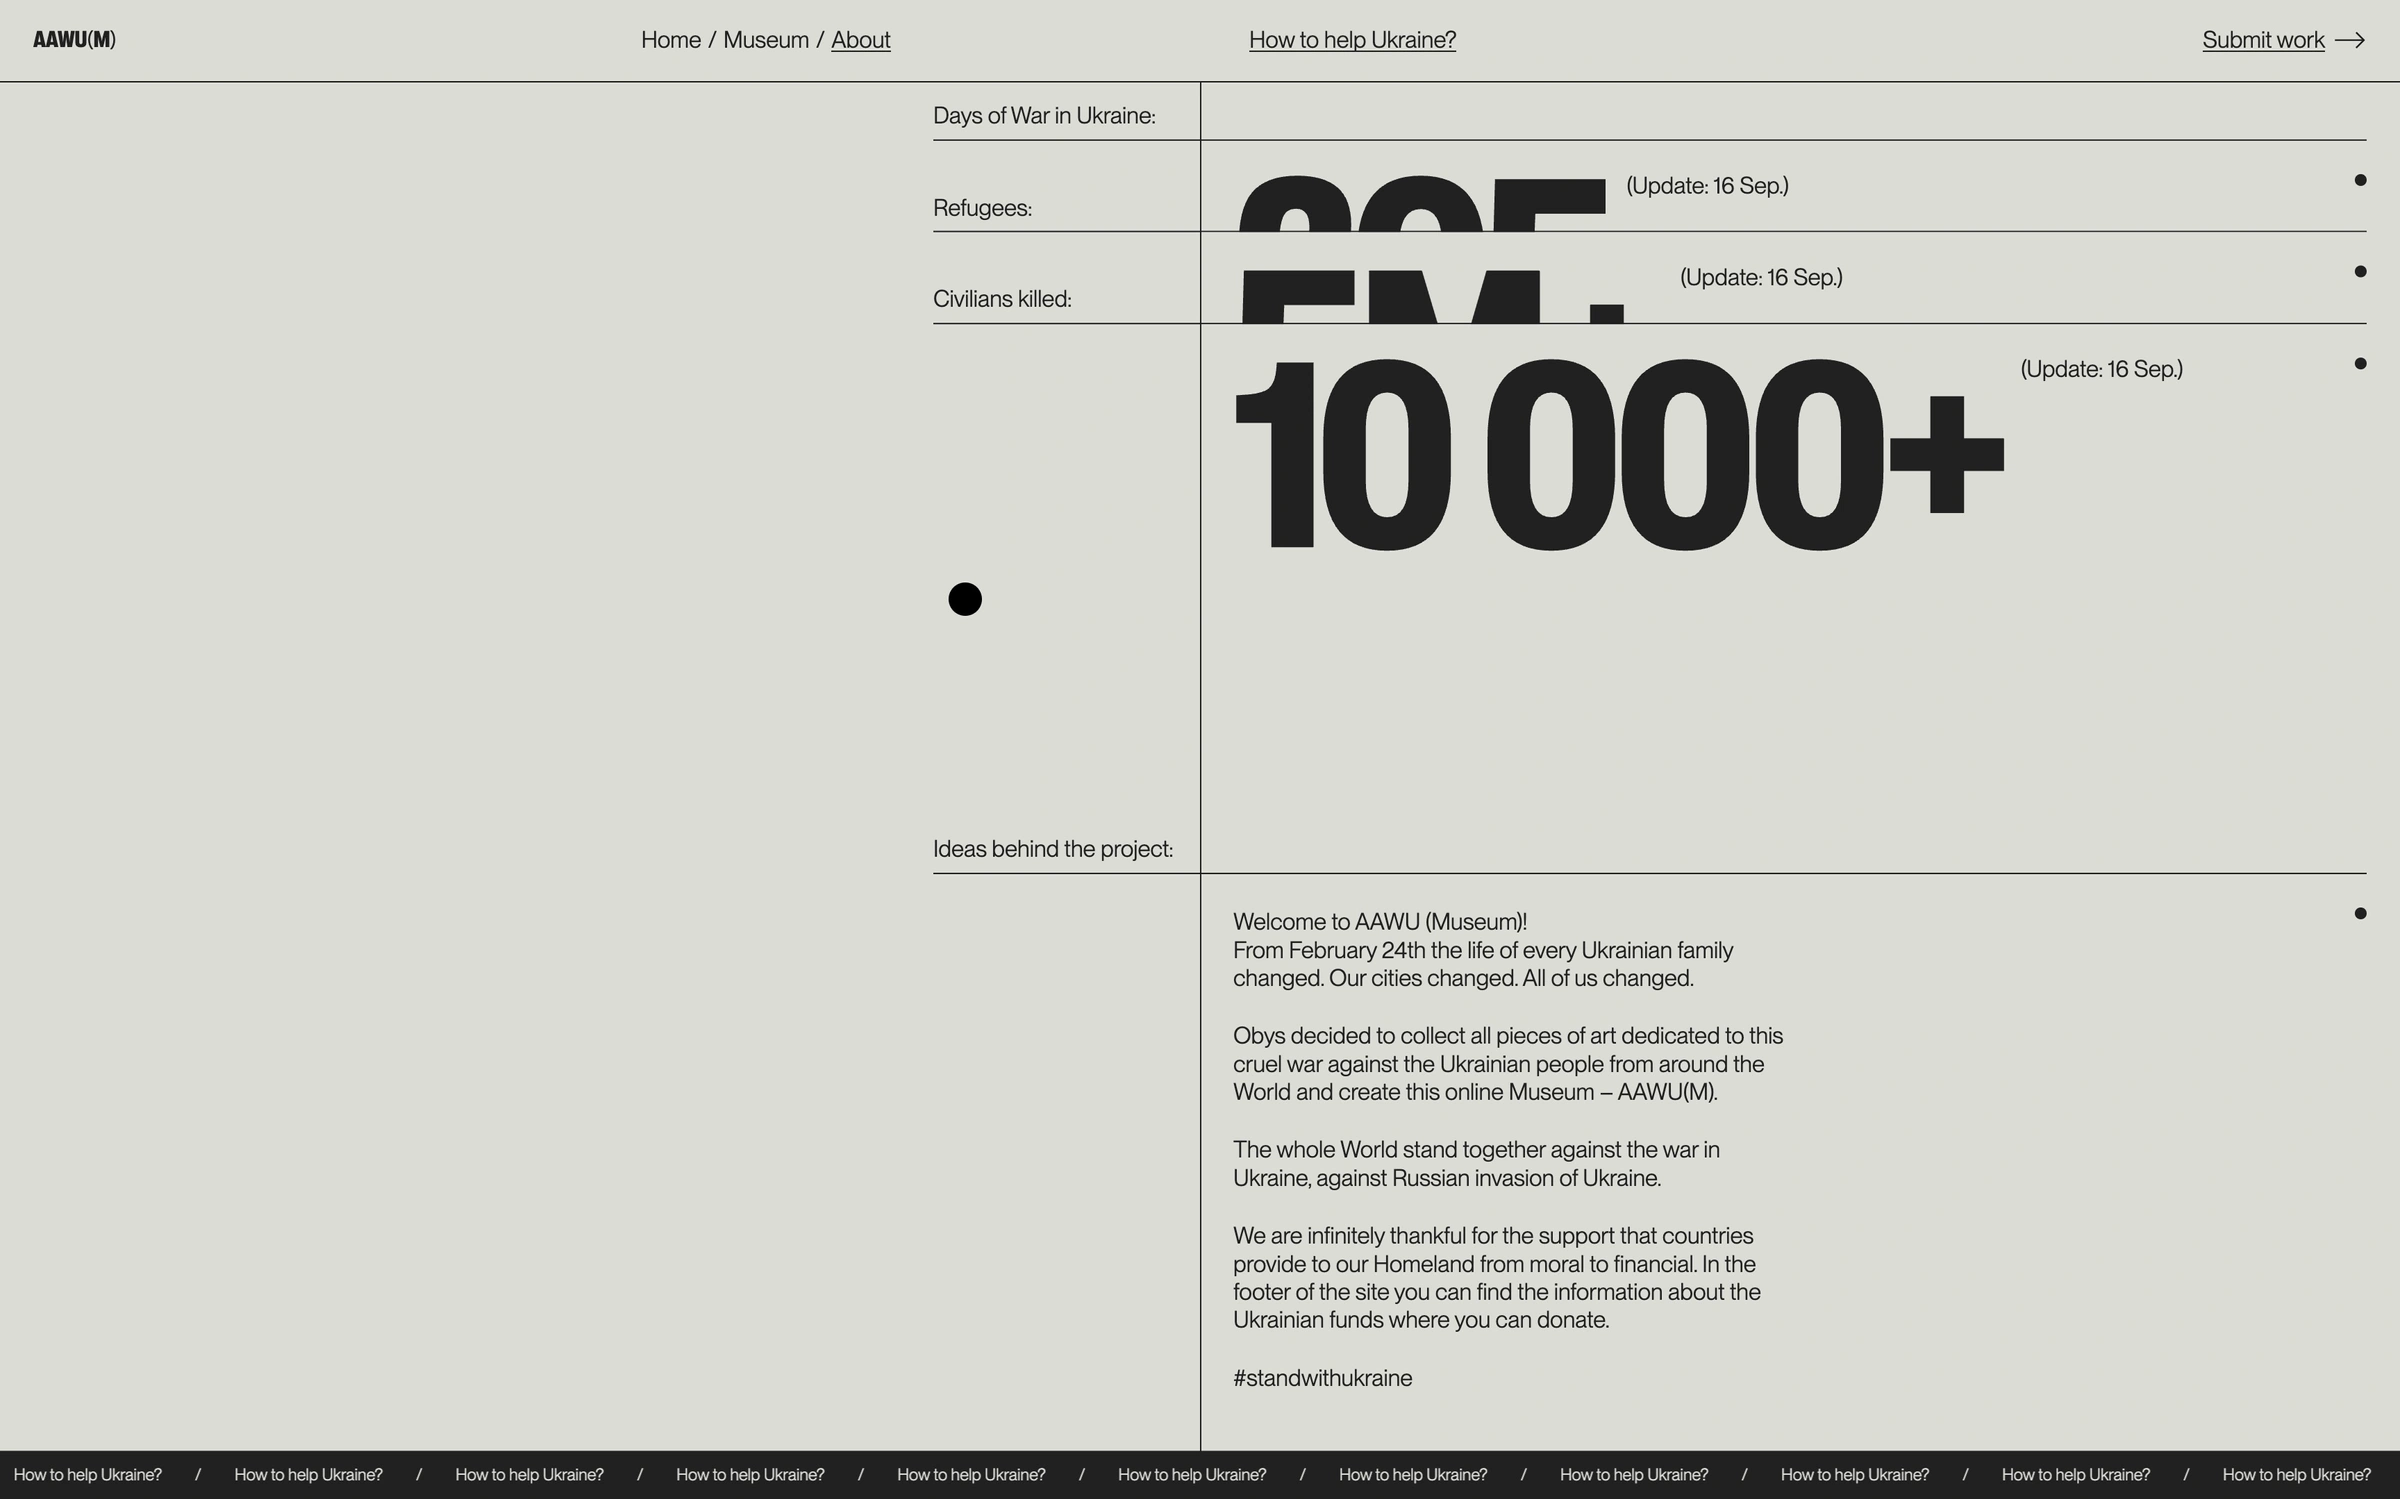Image resolution: width=2400 pixels, height=1499 pixels.
Task: Click the Civilians killed section label
Action: coord(1002,299)
